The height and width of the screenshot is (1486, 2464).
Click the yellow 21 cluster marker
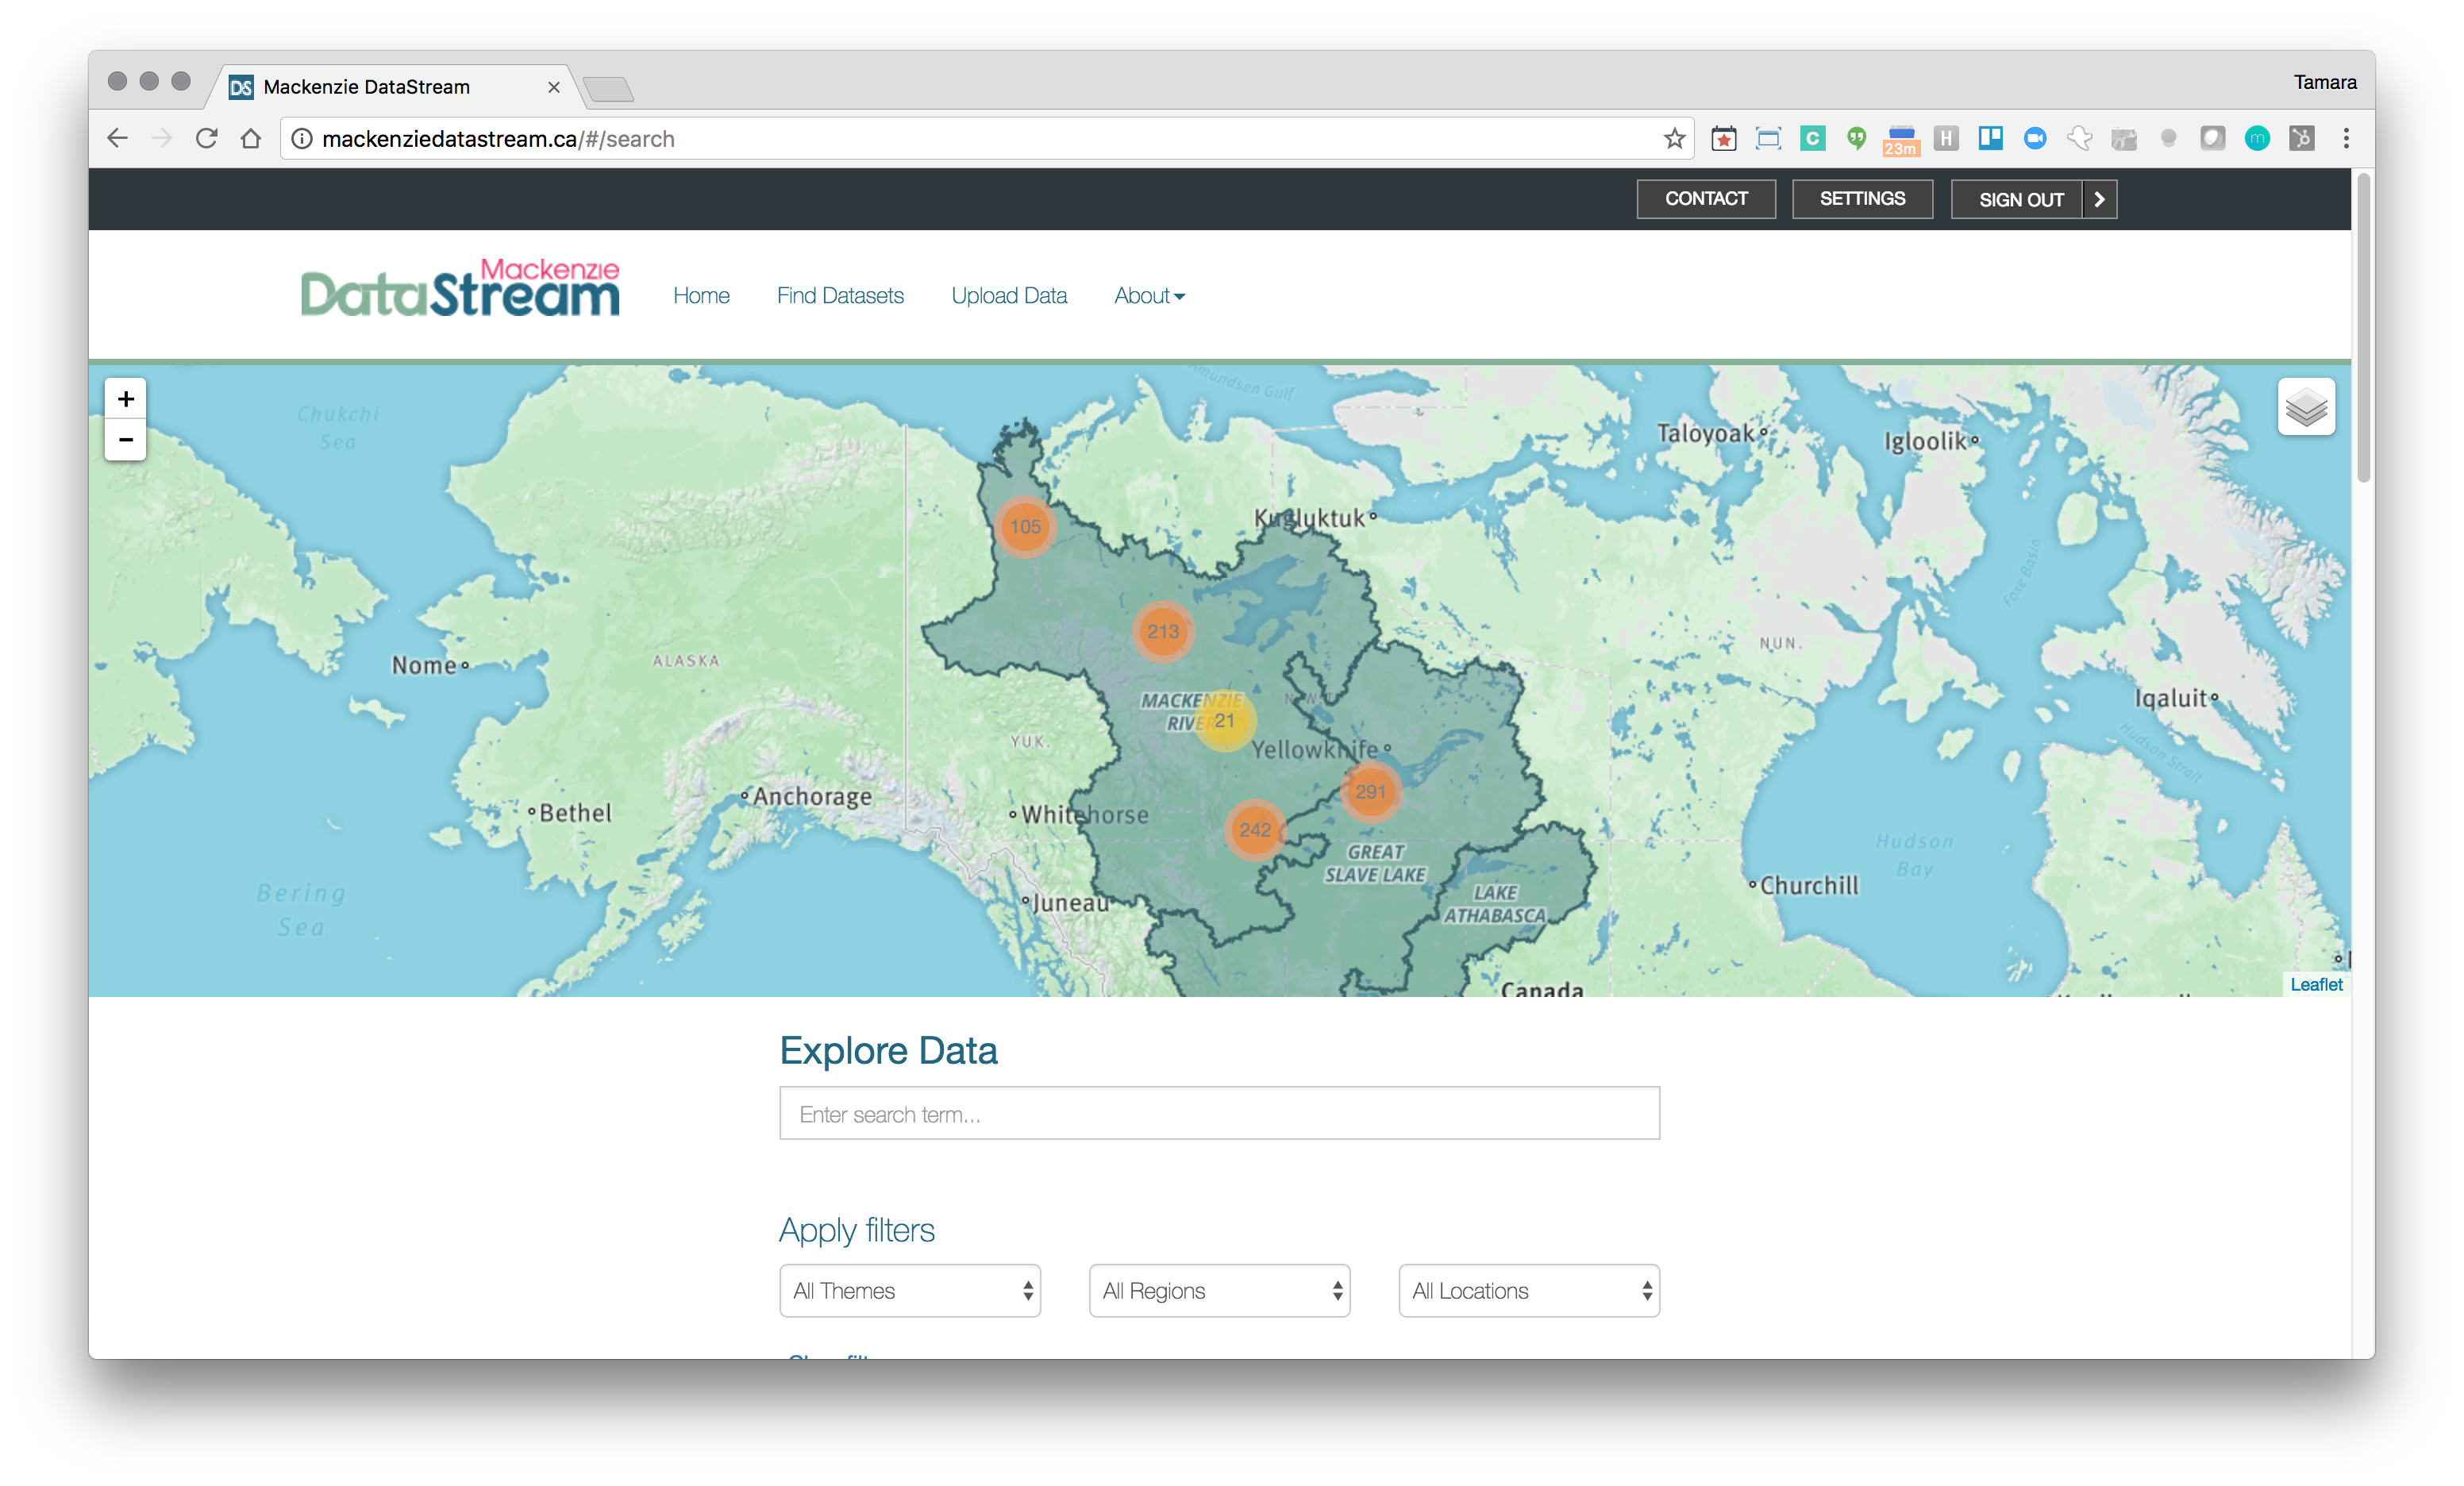click(1224, 720)
